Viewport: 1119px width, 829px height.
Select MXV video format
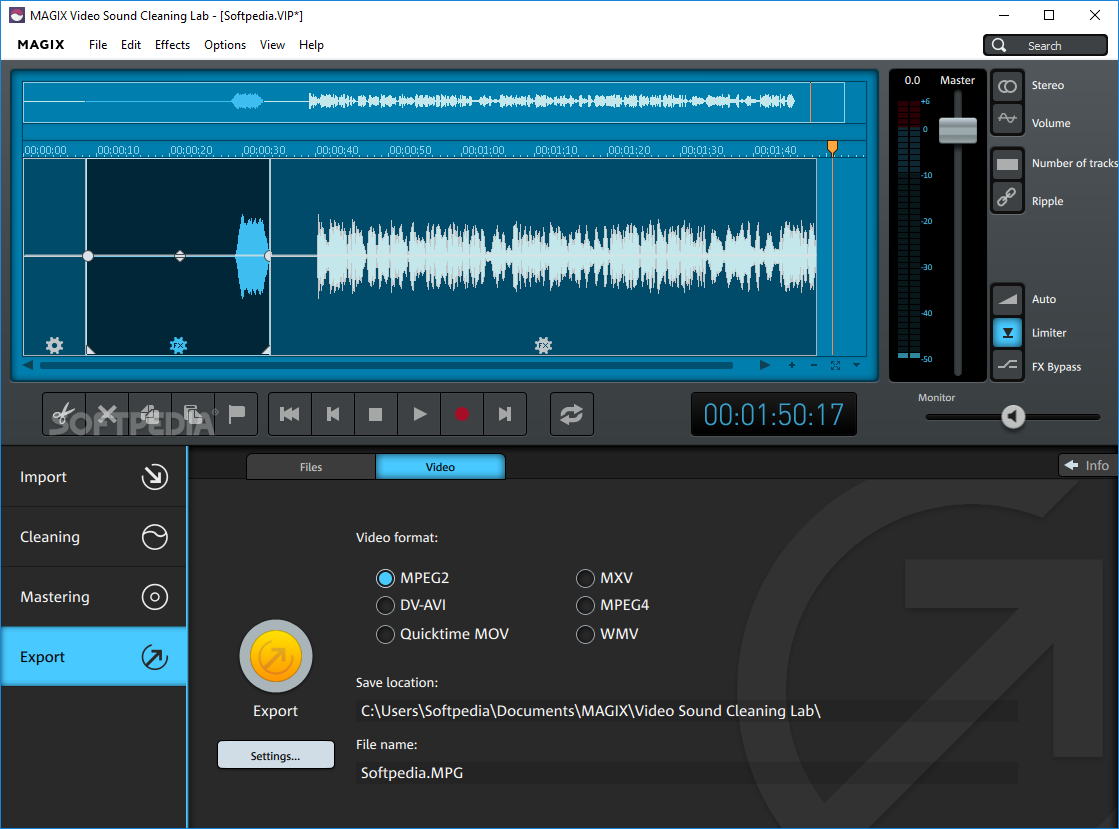[585, 578]
